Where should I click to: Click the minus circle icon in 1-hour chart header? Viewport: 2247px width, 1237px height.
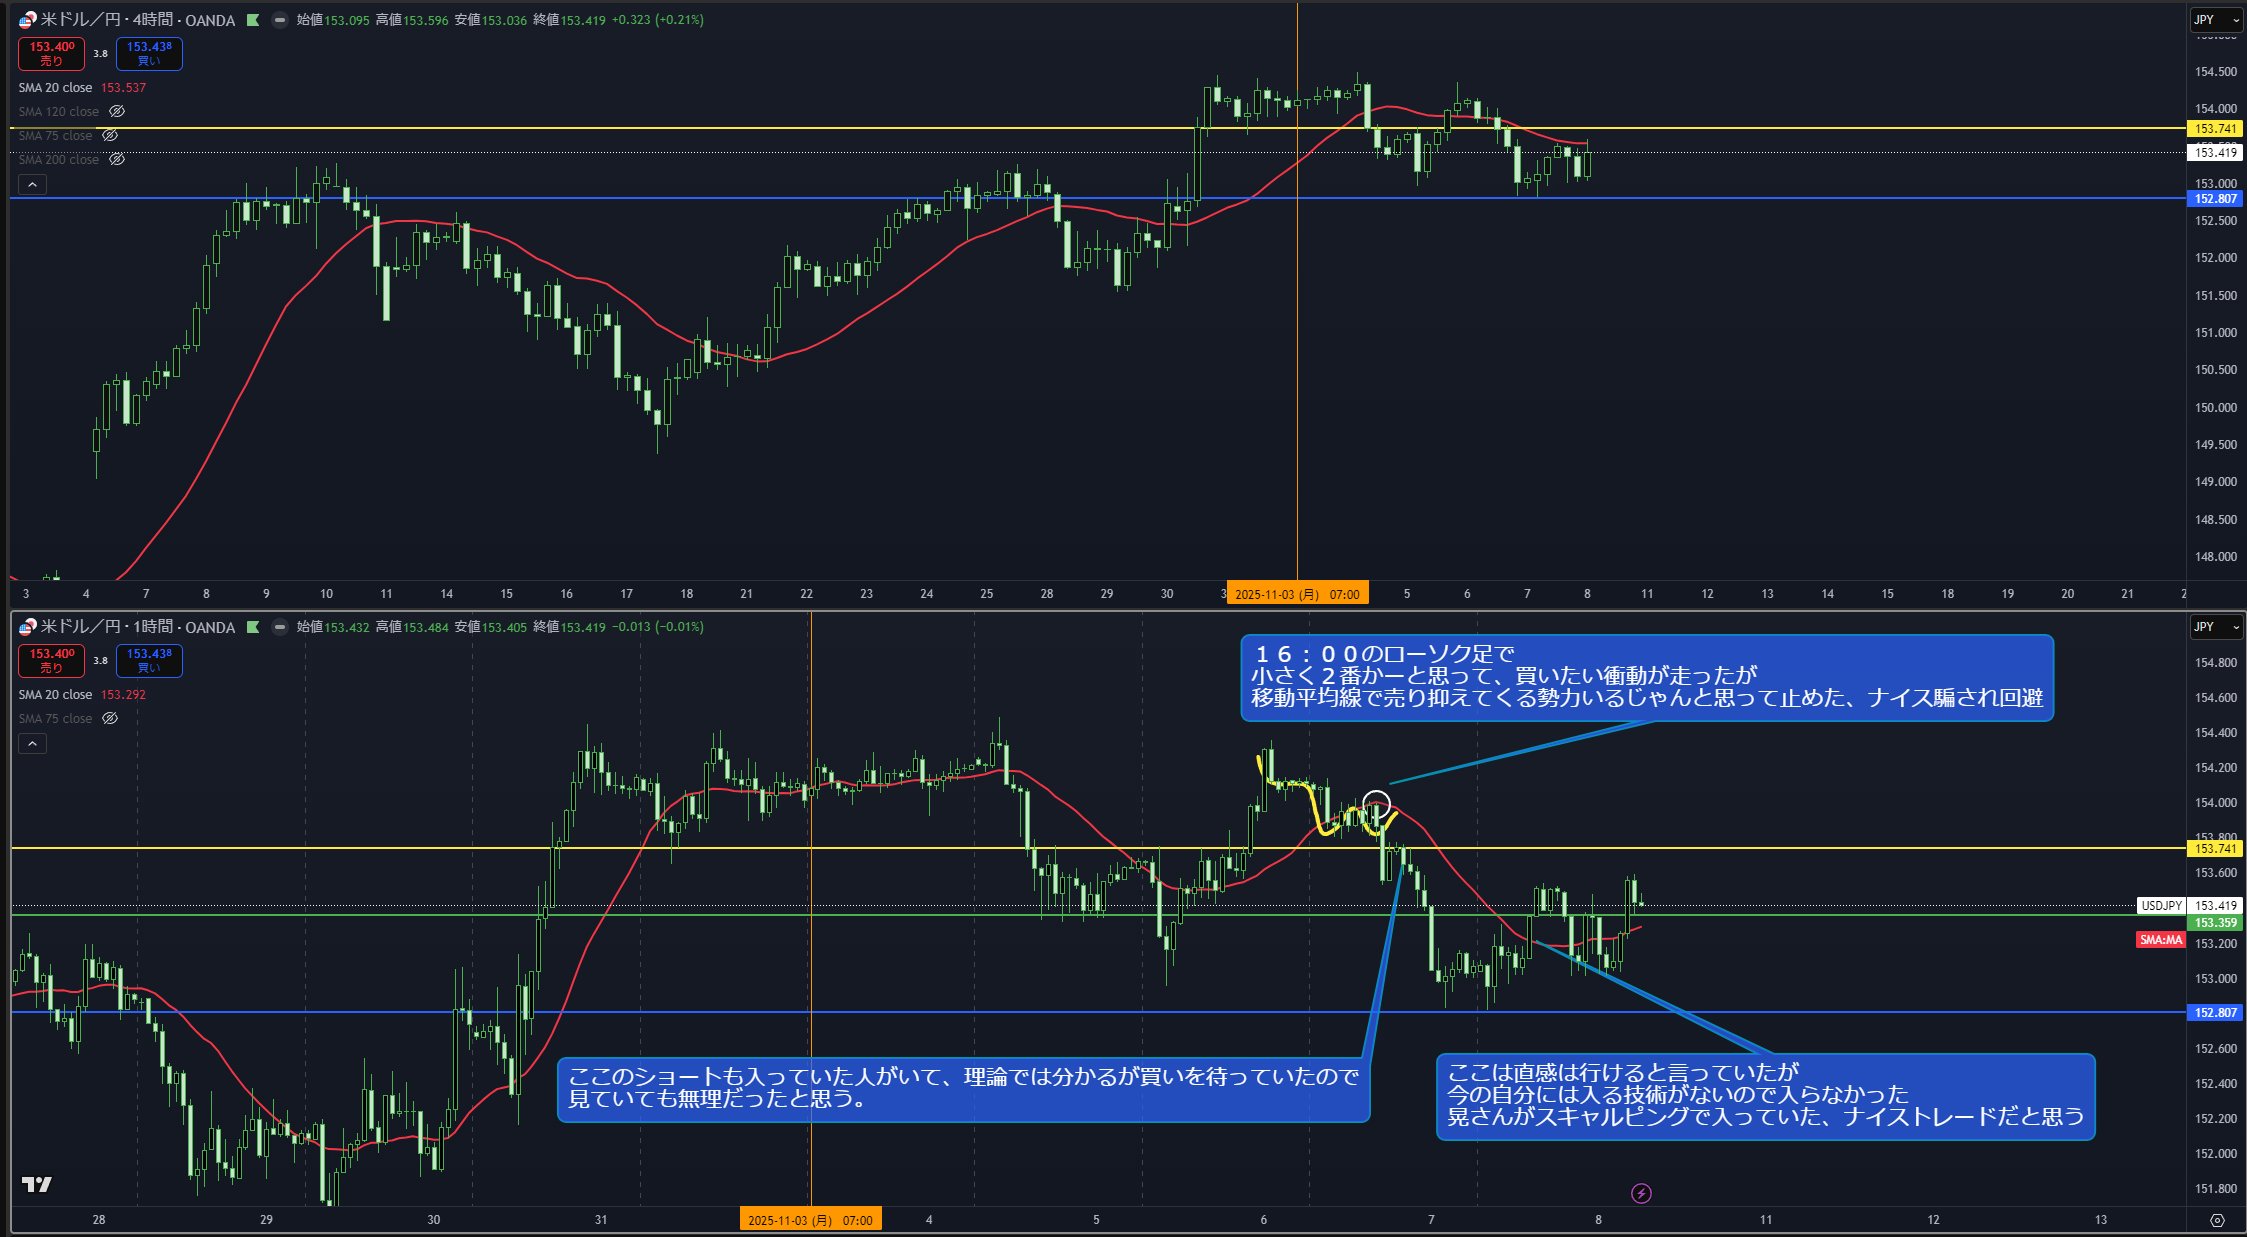(x=280, y=627)
